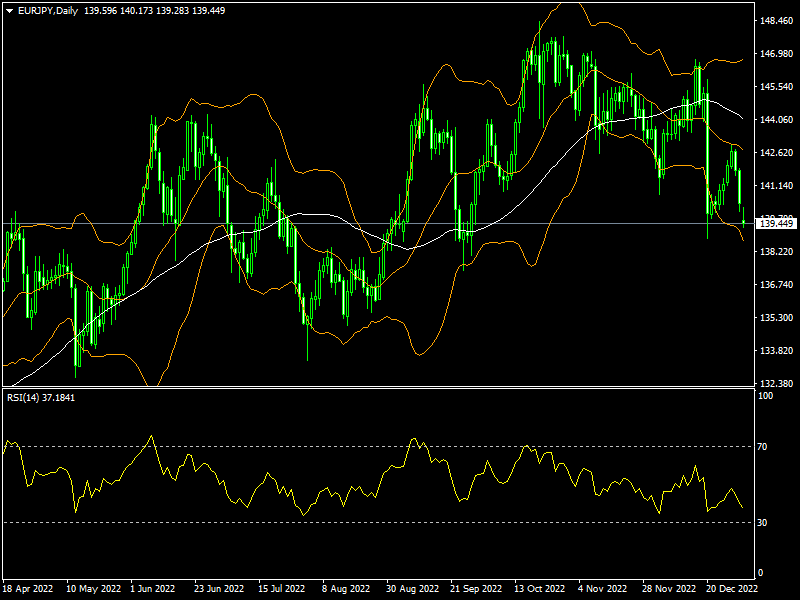Select the 142.620 price axis label
Image resolution: width=800 pixels, height=600 pixels.
[x=777, y=153]
